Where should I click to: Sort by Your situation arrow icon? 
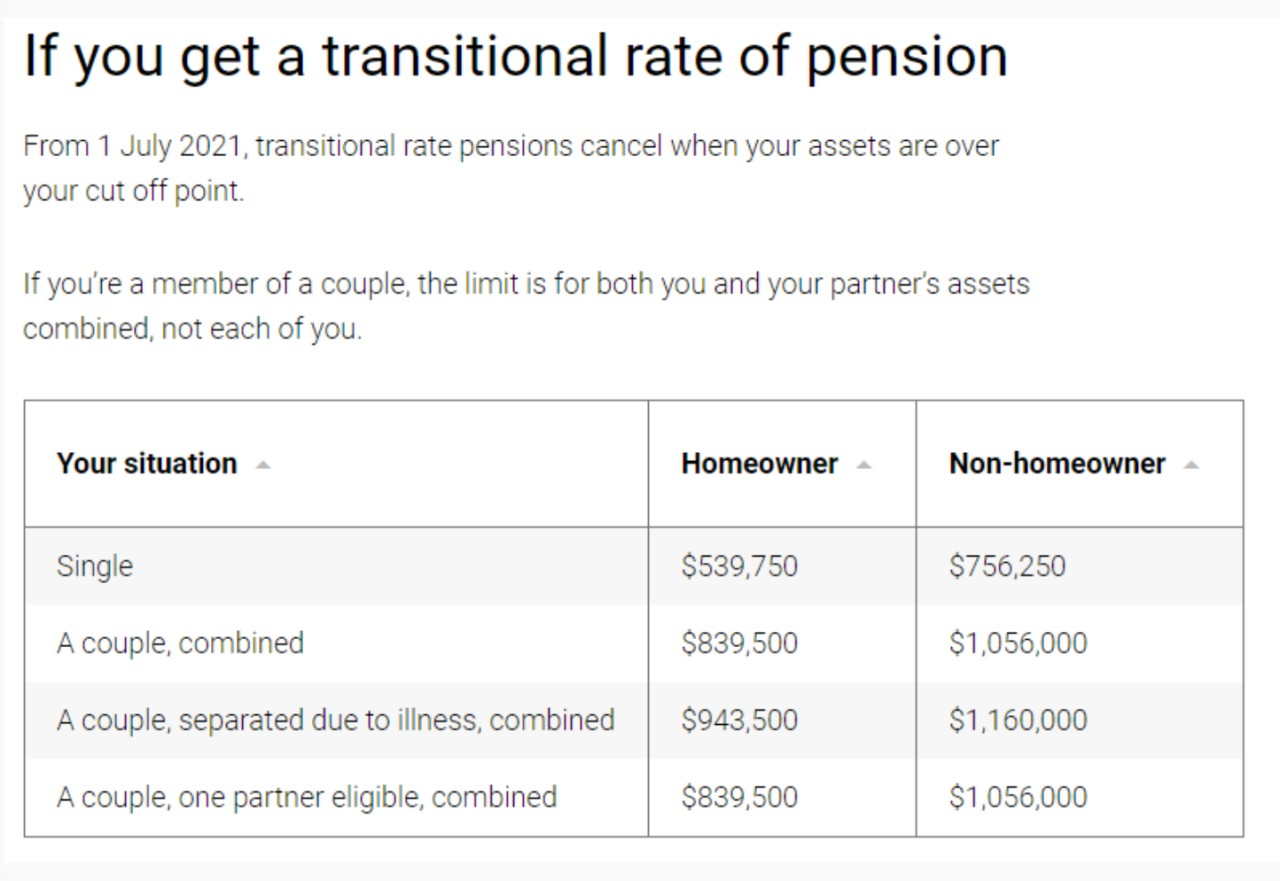click(262, 465)
